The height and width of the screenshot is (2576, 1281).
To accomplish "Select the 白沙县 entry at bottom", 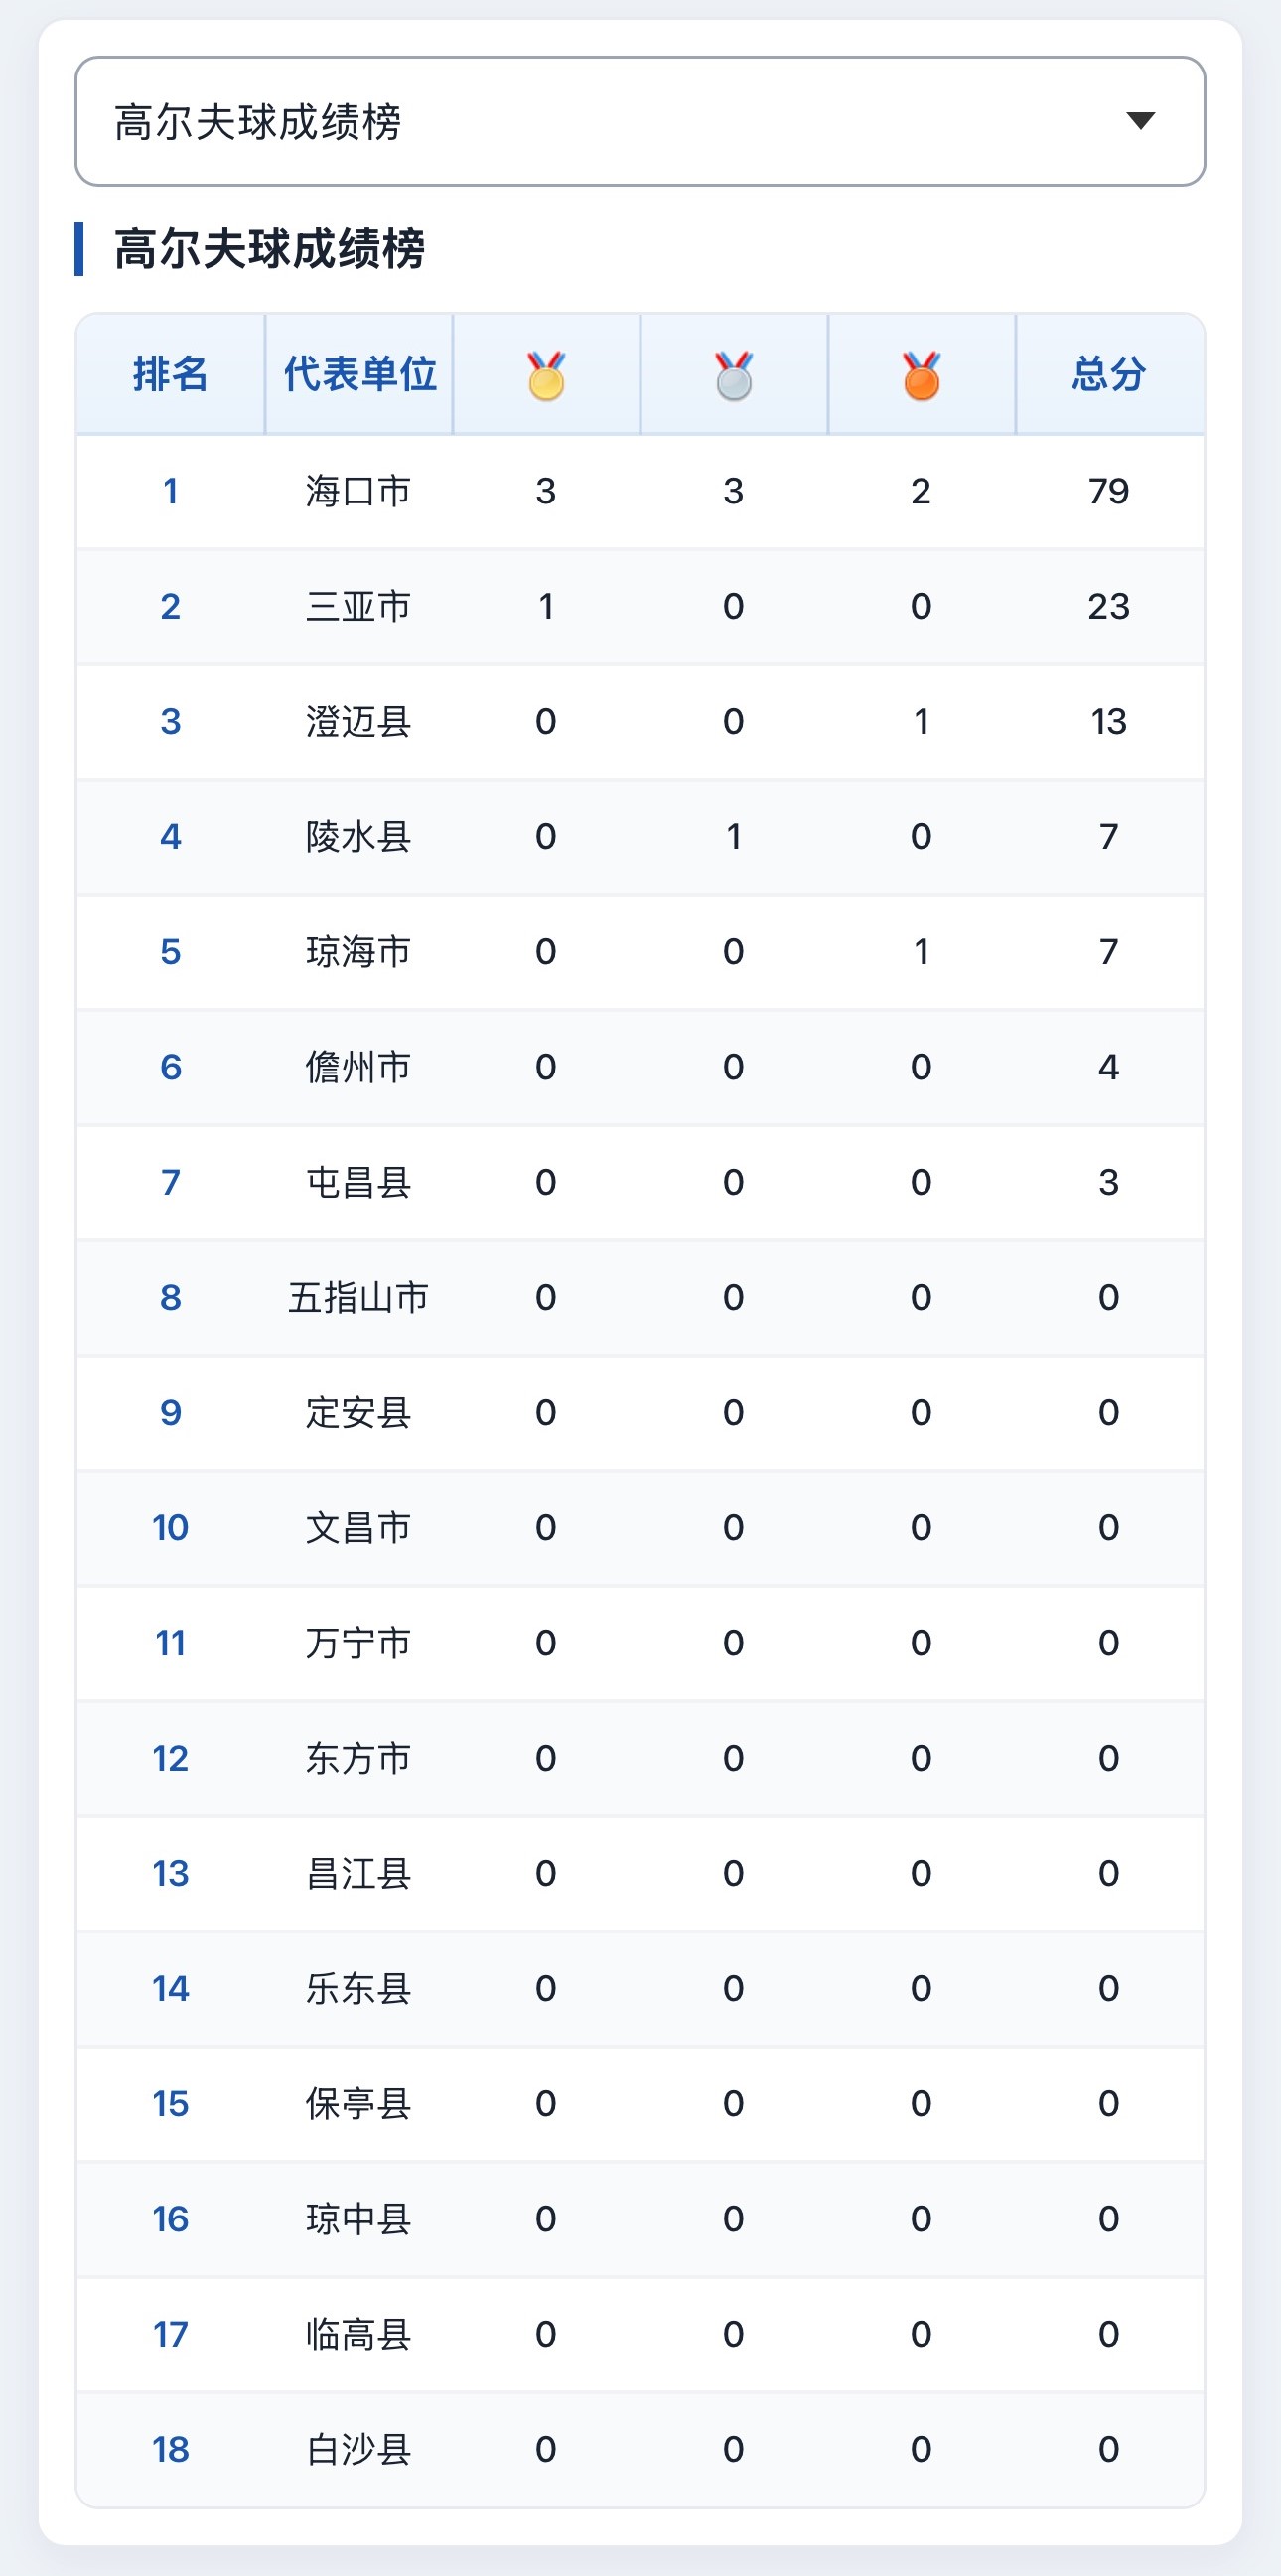I will pos(358,2449).
